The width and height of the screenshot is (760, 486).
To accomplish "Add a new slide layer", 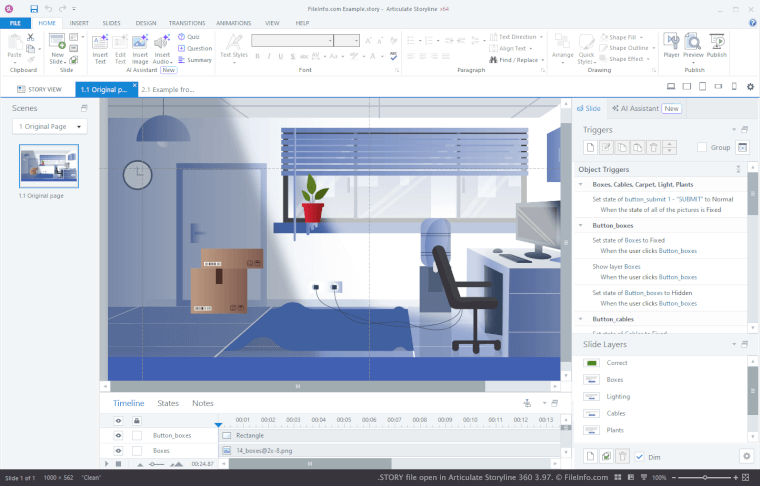I will click(591, 455).
